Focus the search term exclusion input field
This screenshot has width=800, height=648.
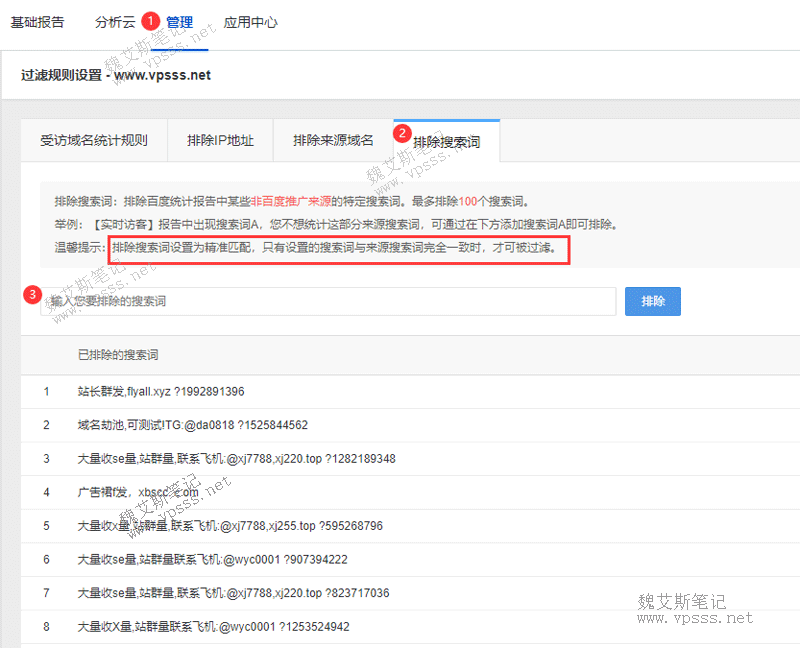[x=328, y=301]
